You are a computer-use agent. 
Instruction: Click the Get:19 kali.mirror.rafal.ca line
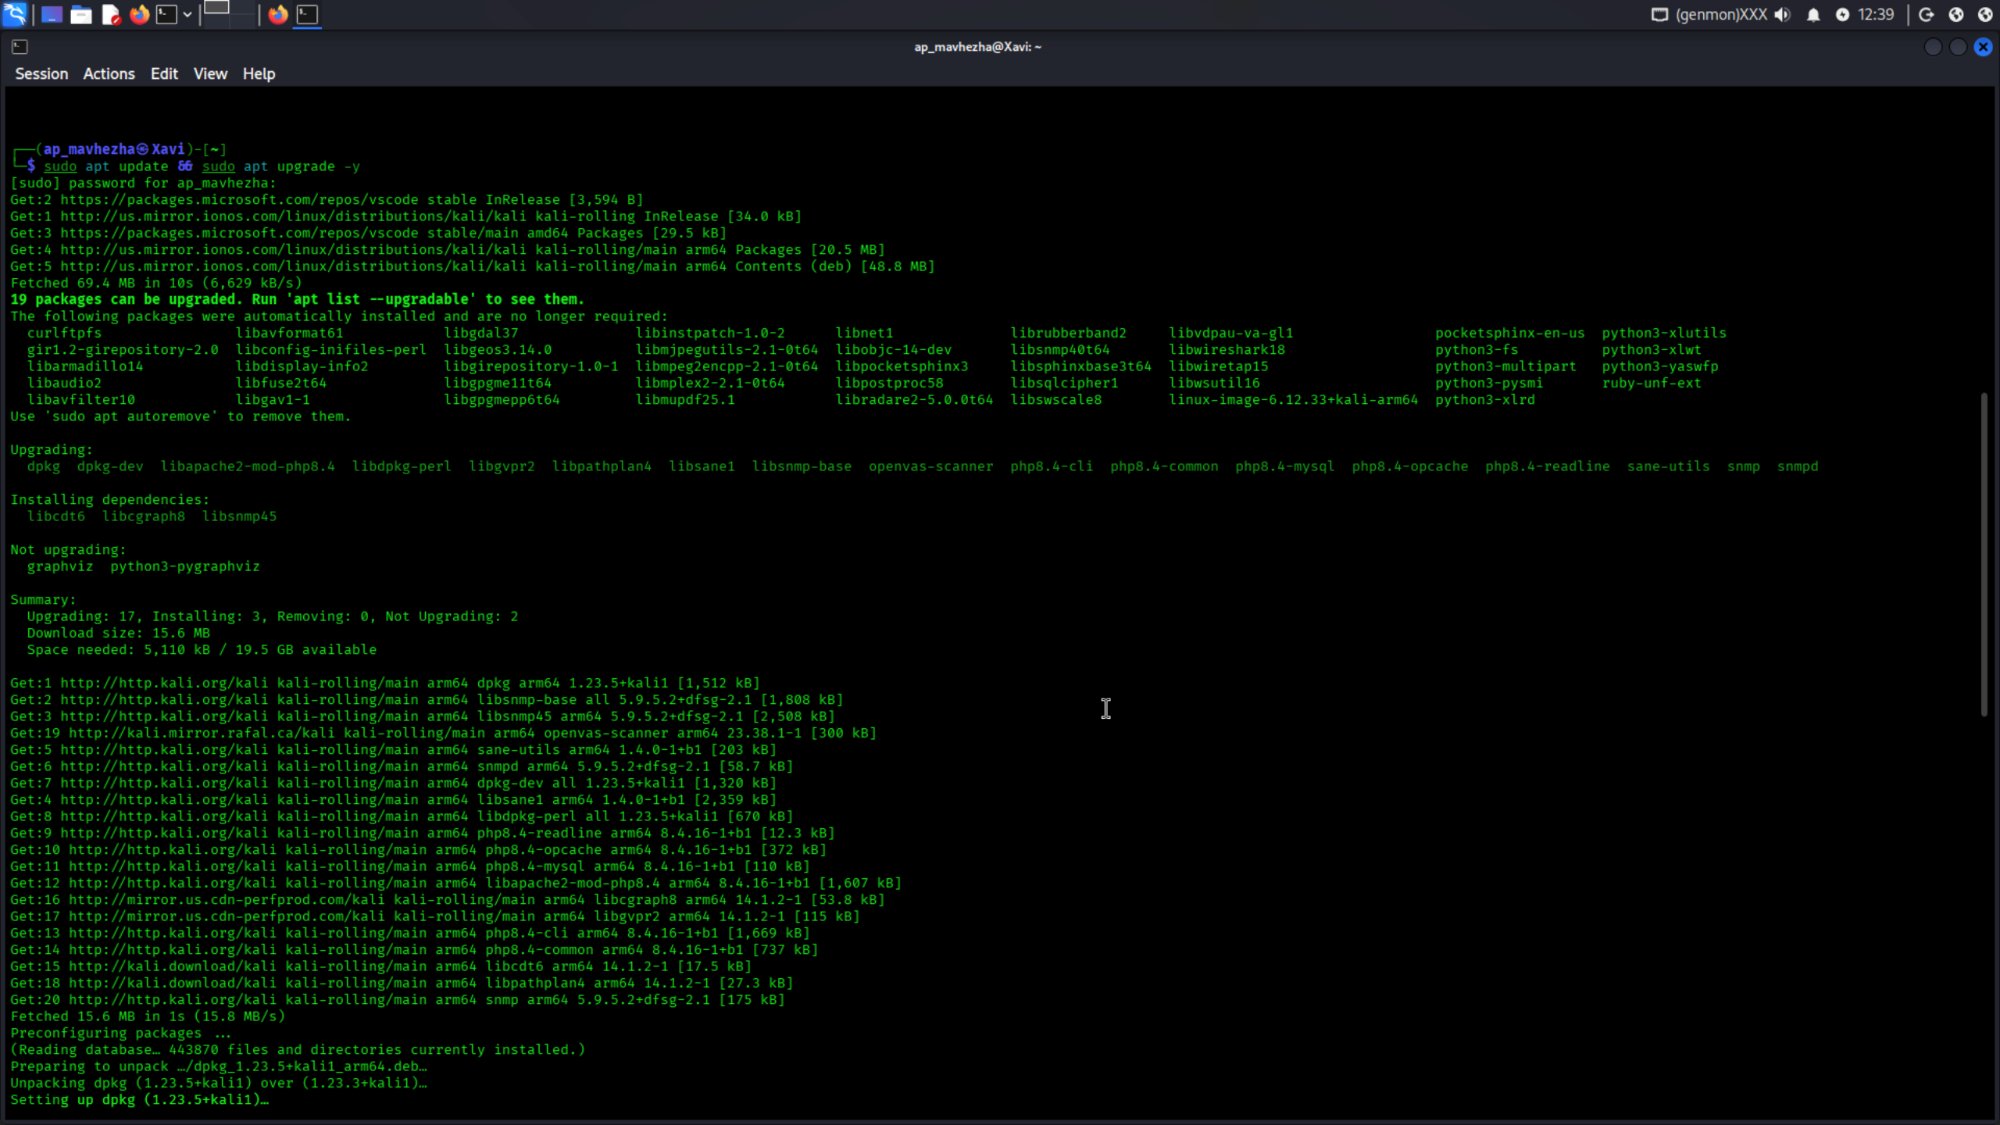coord(443,733)
